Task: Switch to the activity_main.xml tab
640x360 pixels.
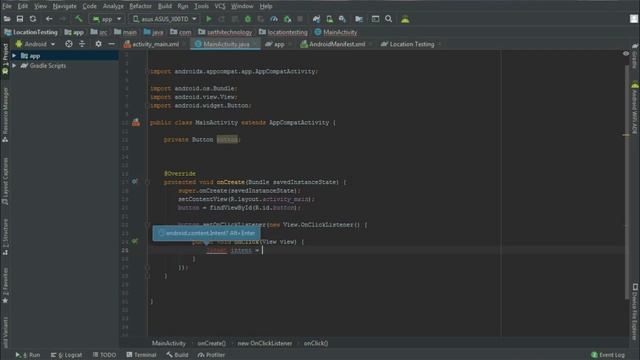Action: 155,44
